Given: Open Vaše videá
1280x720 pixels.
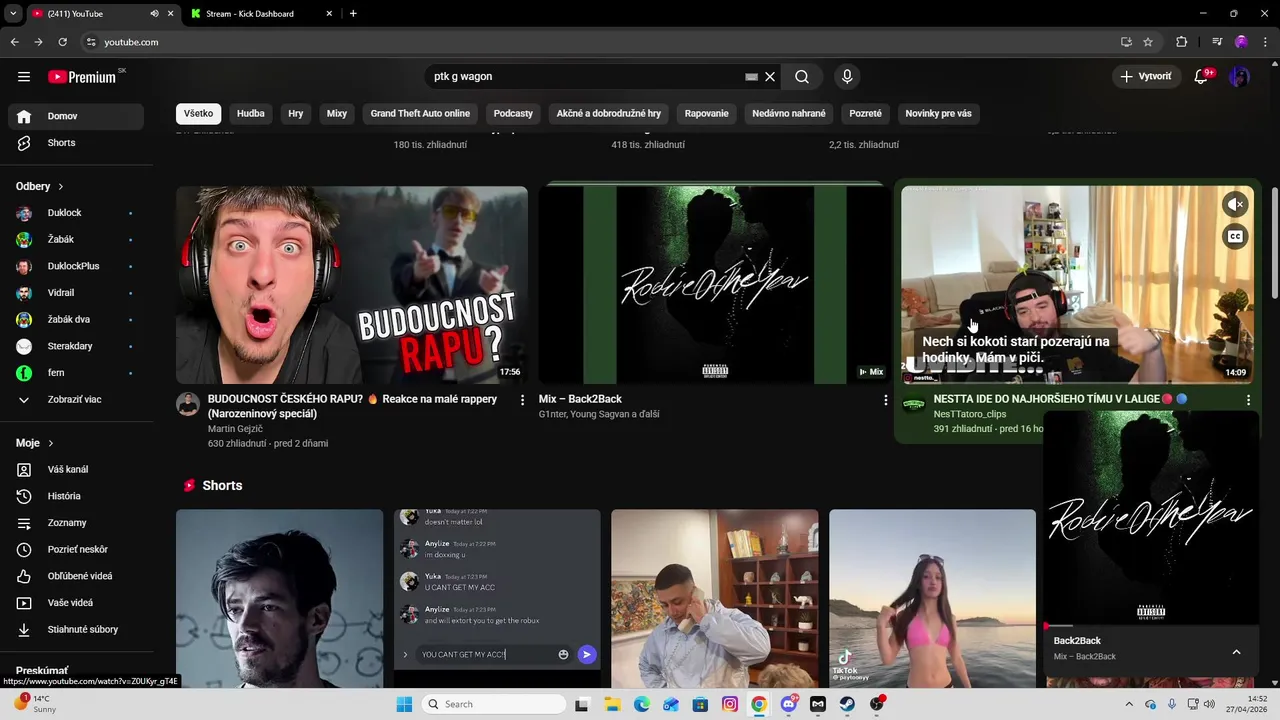Looking at the screenshot, I should tap(76, 603).
